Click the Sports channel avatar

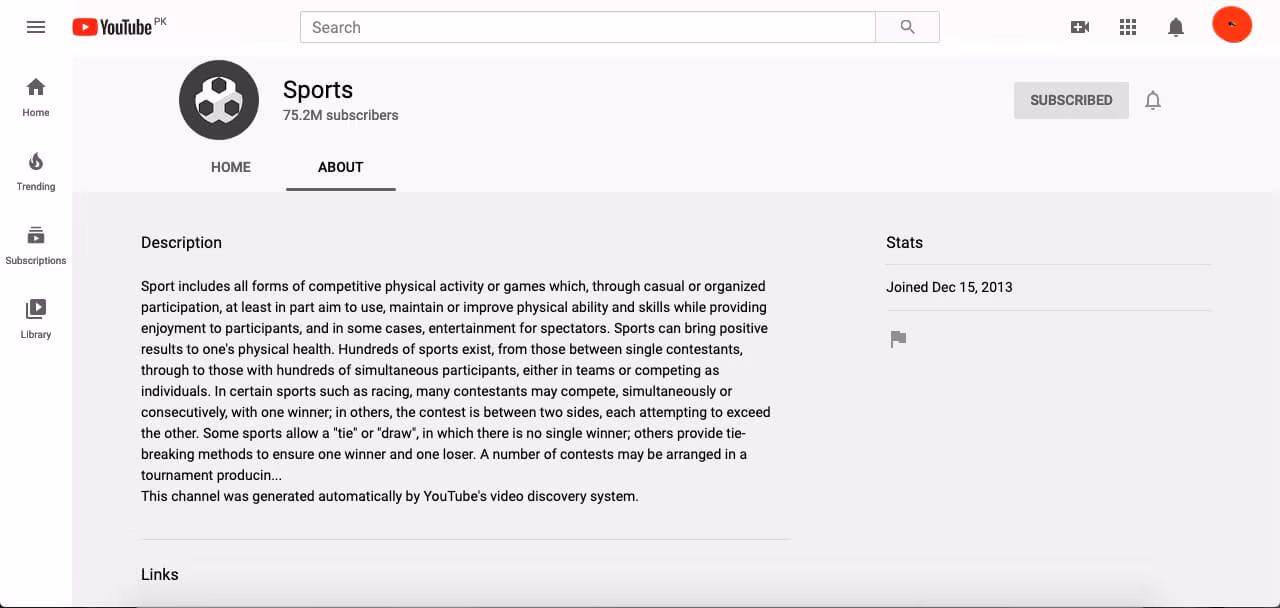point(219,100)
